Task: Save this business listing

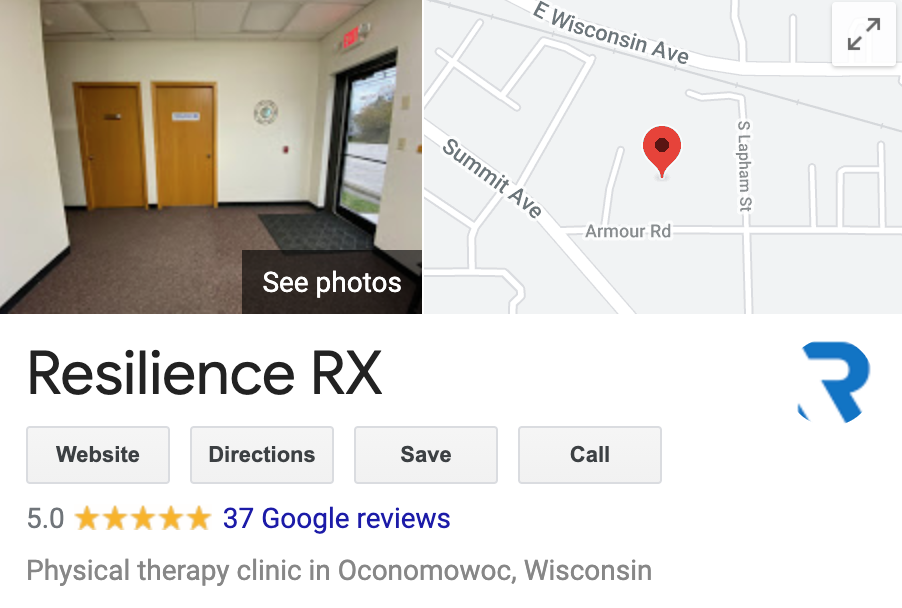Action: [x=426, y=454]
